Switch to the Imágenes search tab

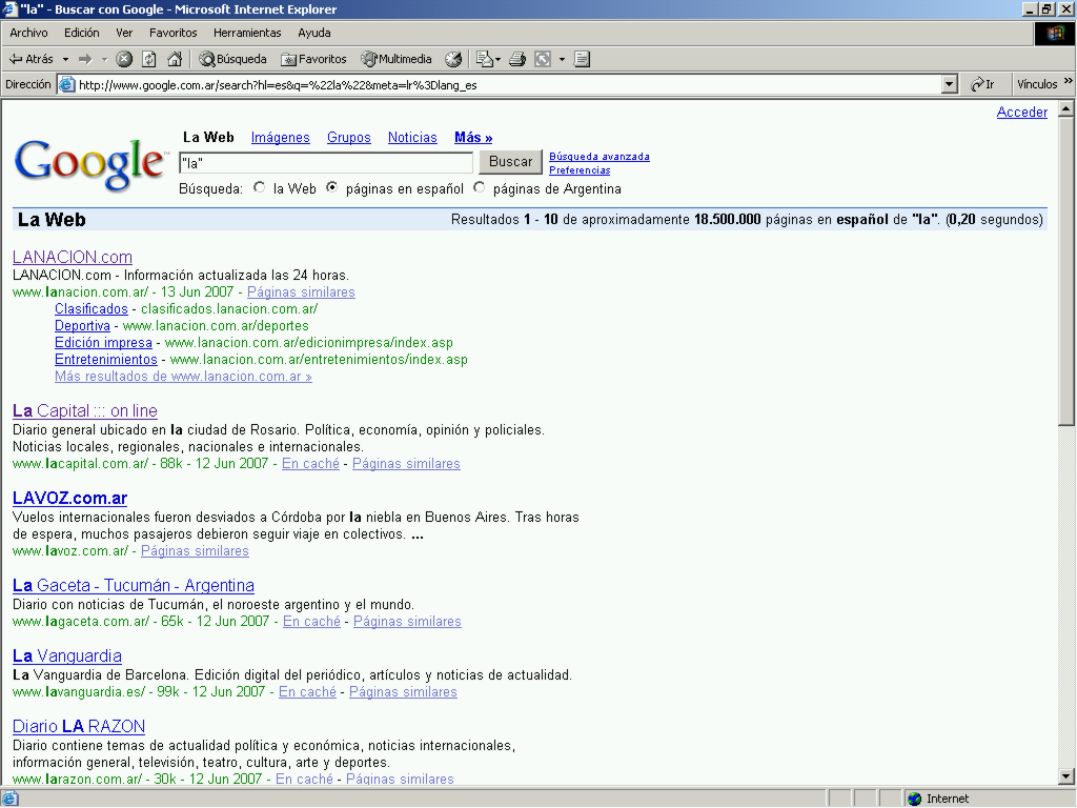[280, 137]
